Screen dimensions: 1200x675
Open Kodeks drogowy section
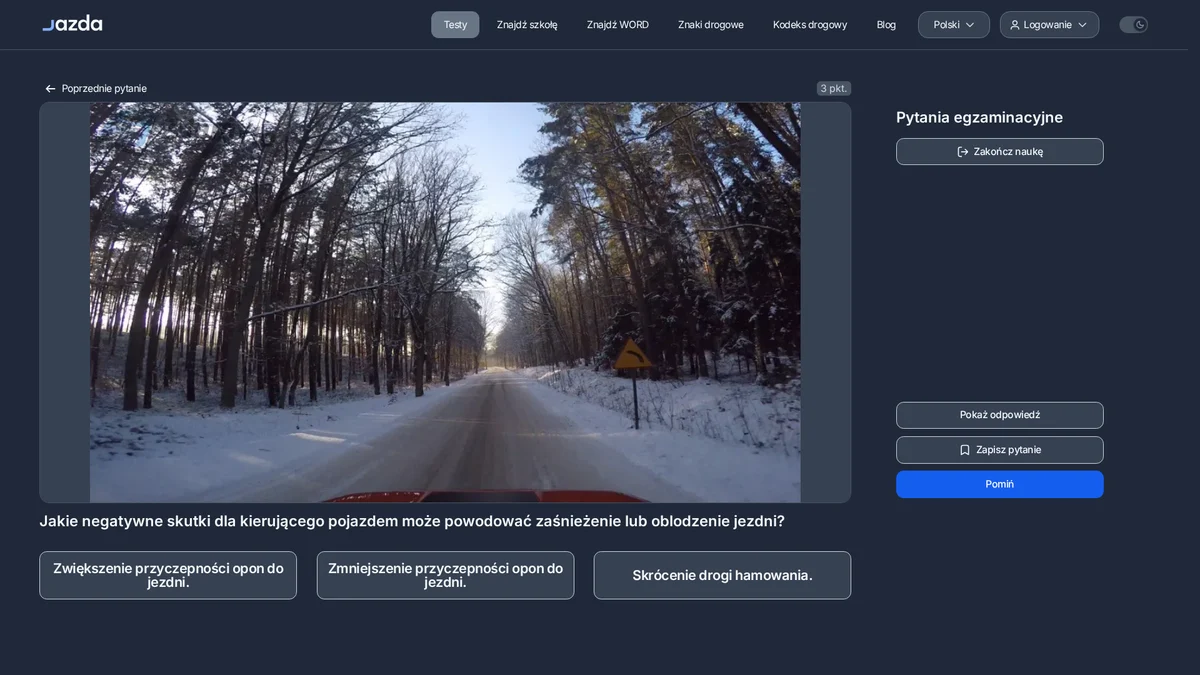(x=810, y=25)
